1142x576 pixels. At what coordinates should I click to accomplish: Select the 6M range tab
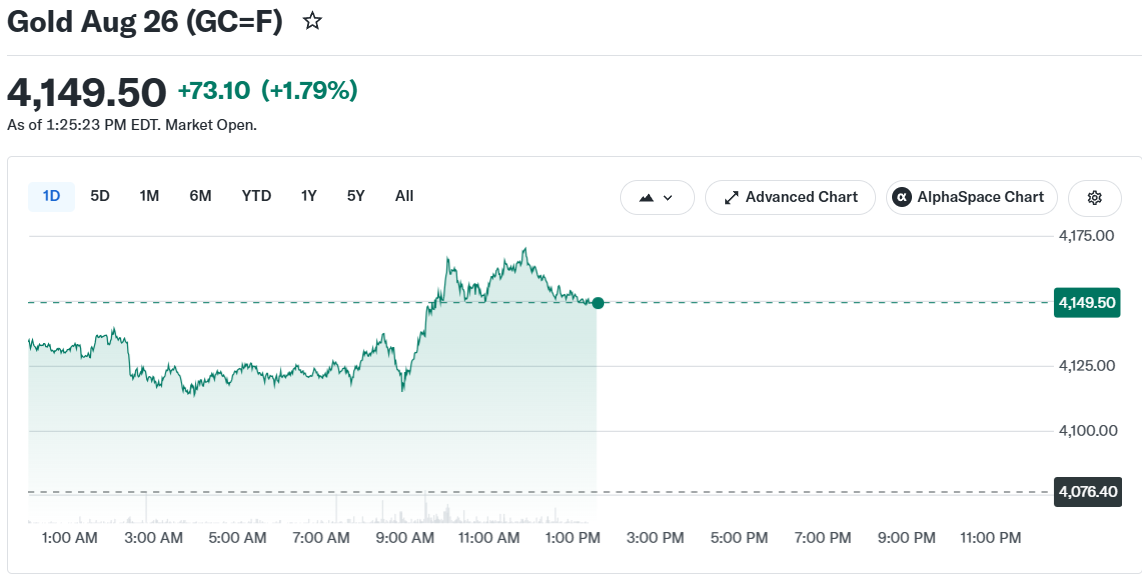click(200, 197)
